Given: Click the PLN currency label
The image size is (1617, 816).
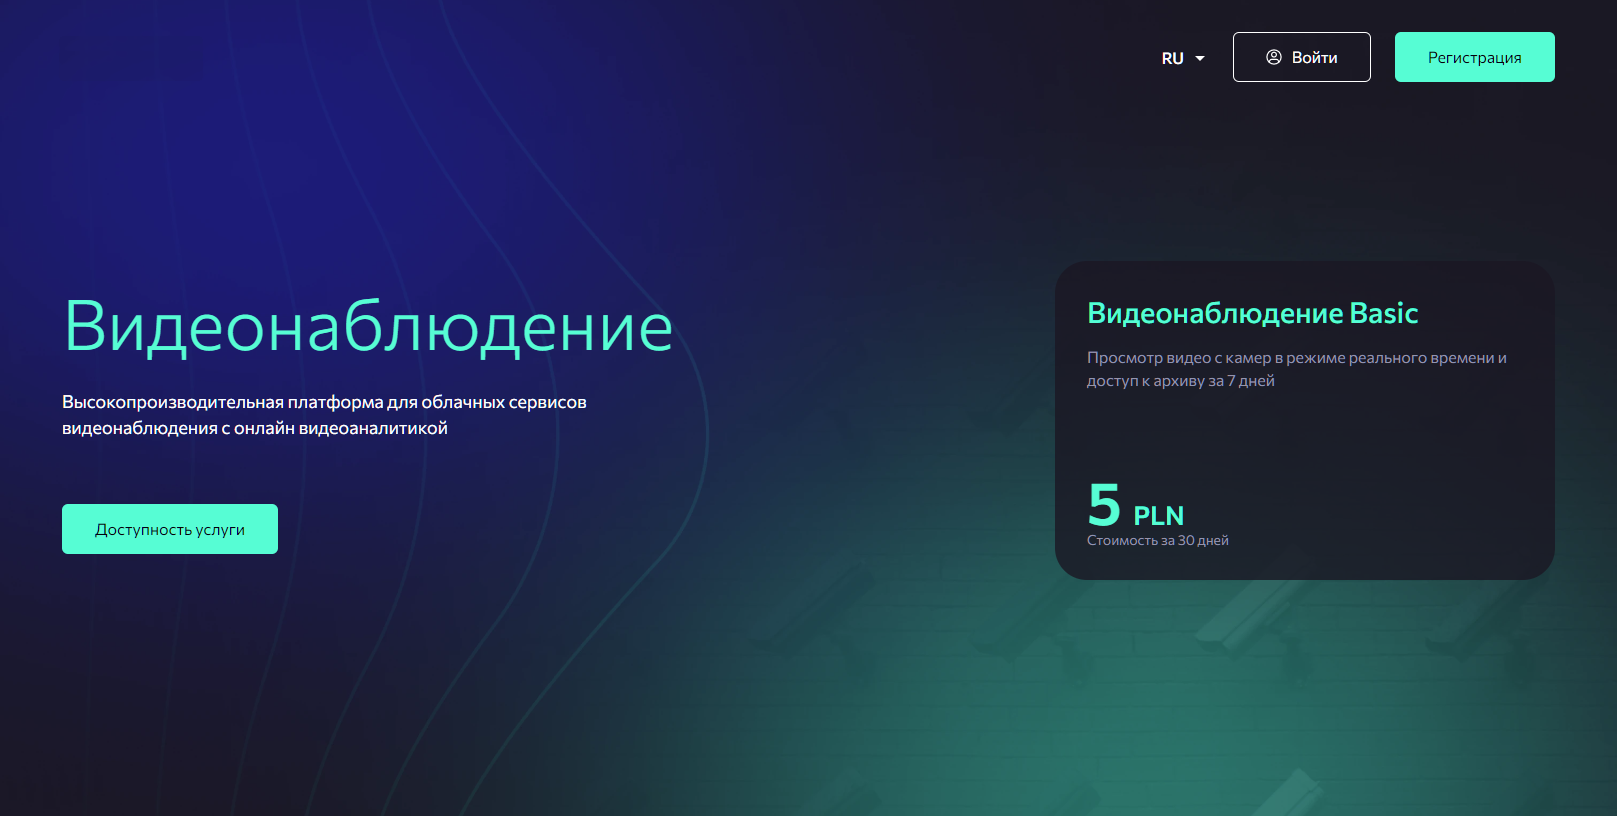Looking at the screenshot, I should (1158, 516).
